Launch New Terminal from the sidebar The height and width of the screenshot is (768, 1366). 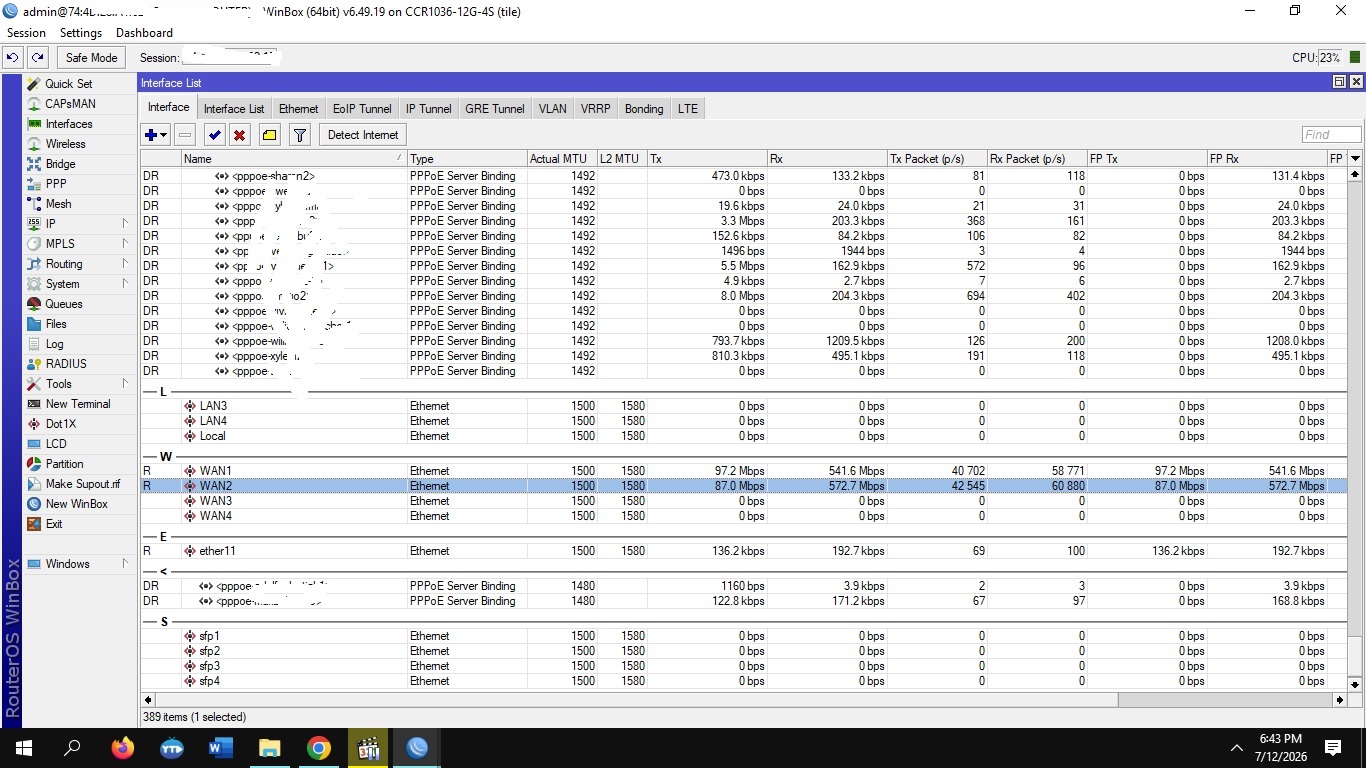pos(78,404)
